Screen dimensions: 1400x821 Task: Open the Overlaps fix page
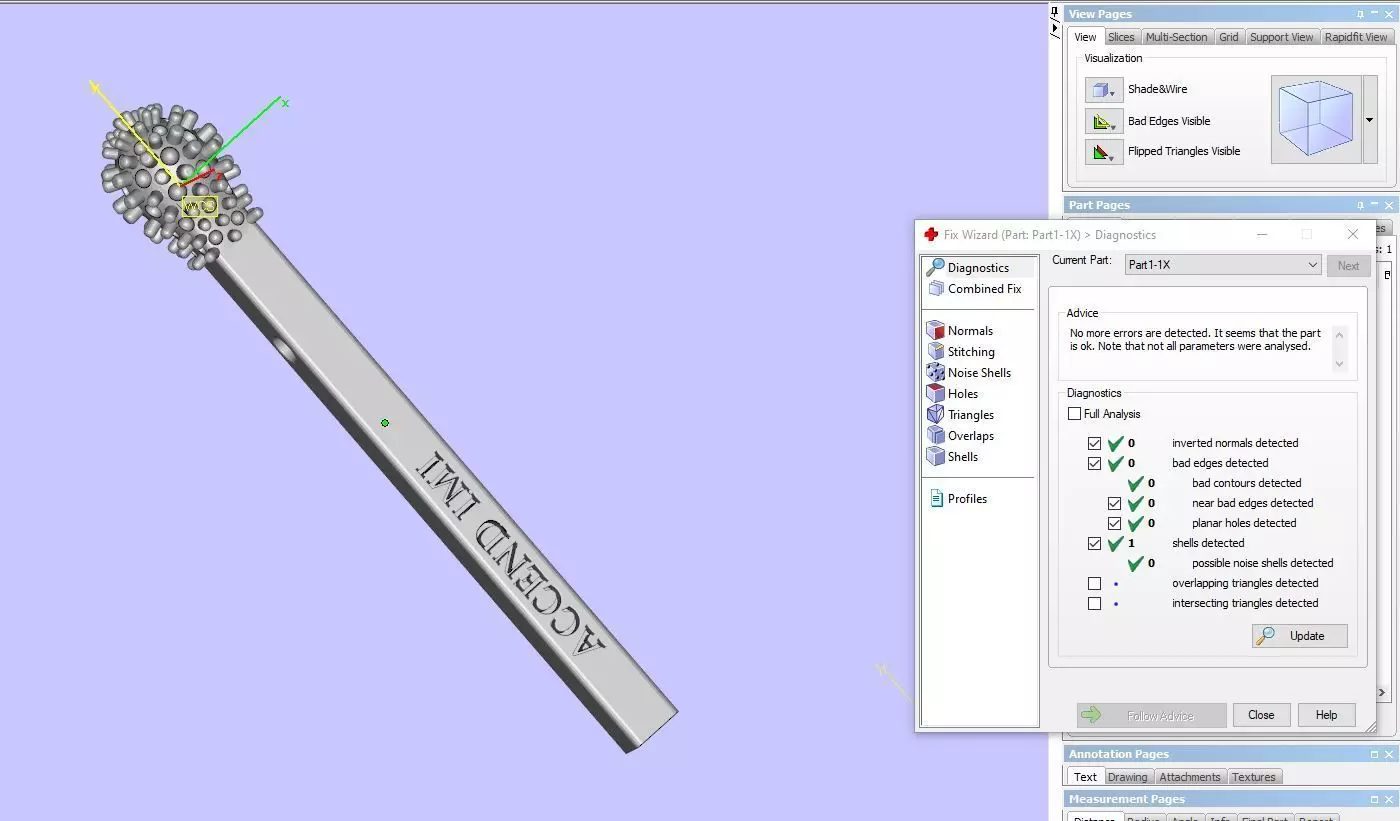[961, 435]
